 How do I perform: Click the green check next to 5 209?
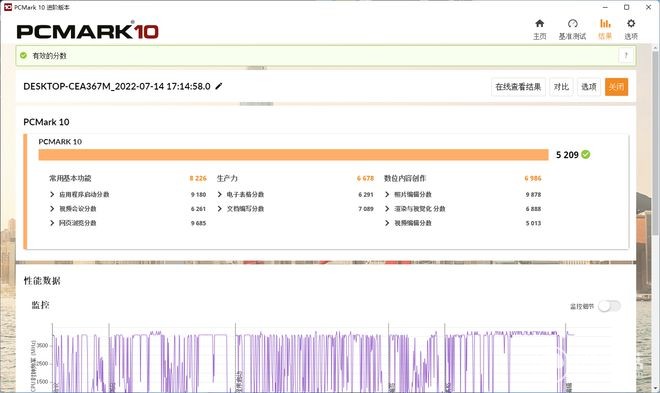[x=585, y=154]
